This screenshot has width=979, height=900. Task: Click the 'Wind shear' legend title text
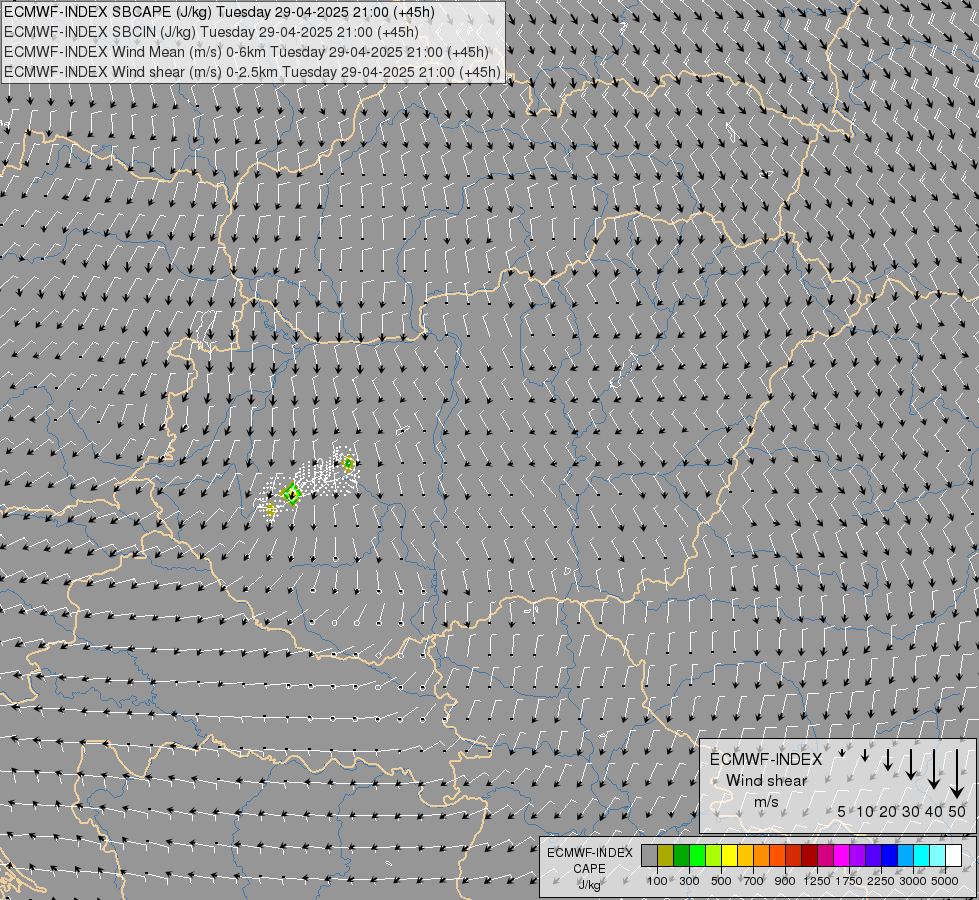pyautogui.click(x=766, y=780)
